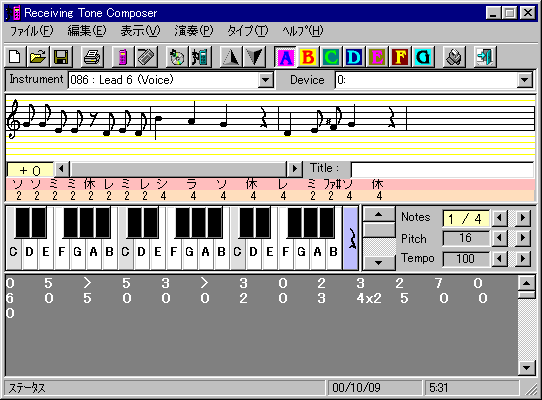The width and height of the screenshot is (542, 400).
Task: Click the New file toolbar icon
Action: pos(15,57)
